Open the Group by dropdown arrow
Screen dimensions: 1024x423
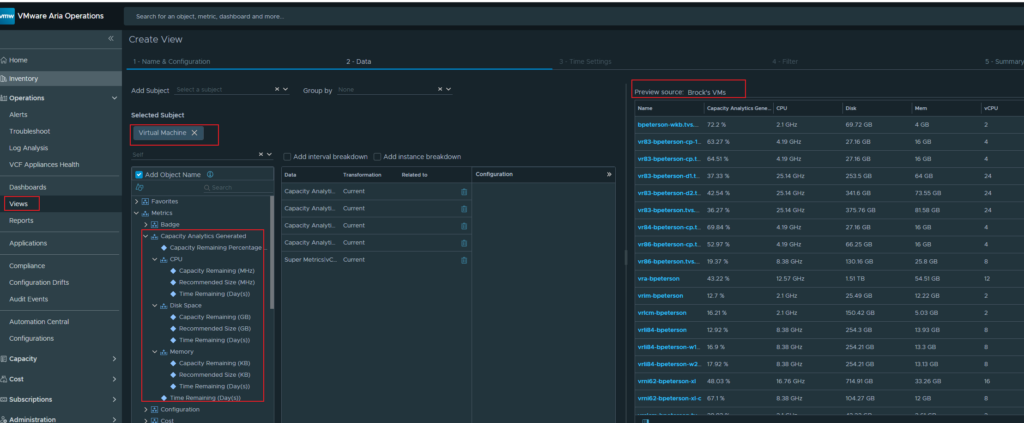(x=449, y=89)
